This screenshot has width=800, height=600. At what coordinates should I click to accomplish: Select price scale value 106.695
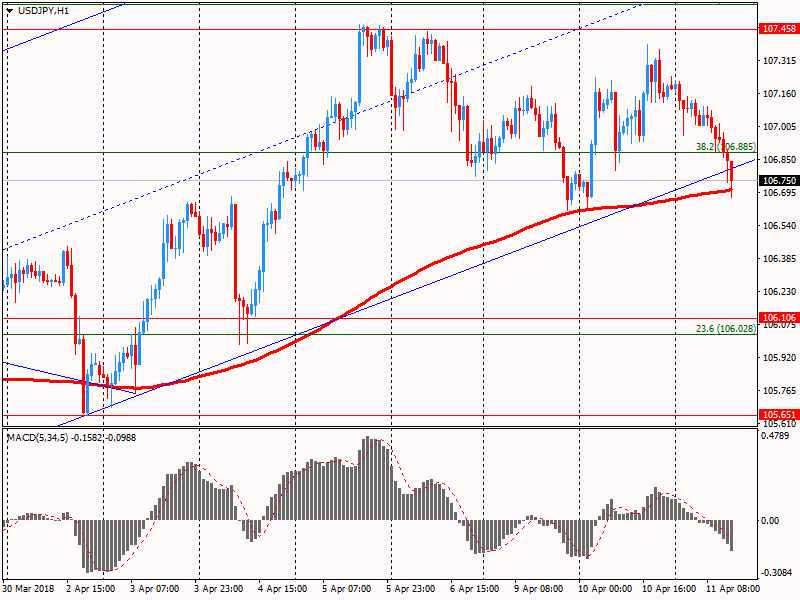[x=779, y=192]
